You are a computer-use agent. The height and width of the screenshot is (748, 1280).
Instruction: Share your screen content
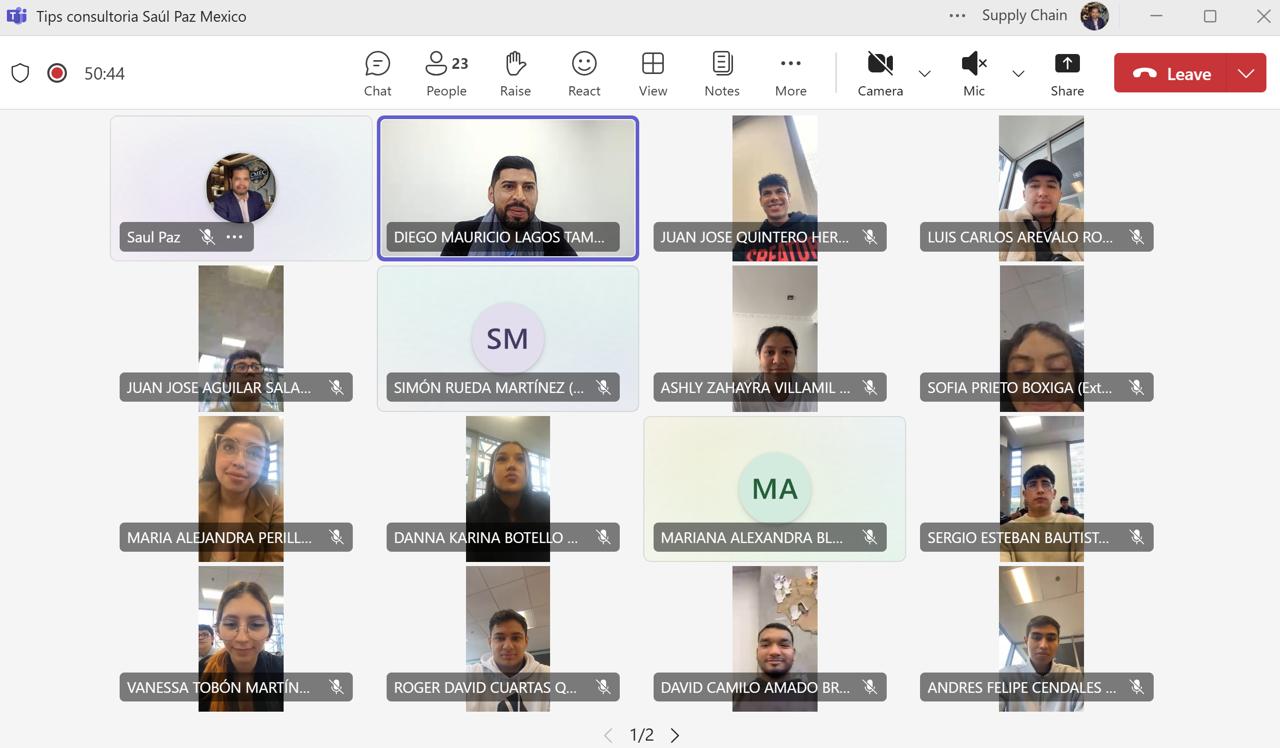click(x=1067, y=74)
